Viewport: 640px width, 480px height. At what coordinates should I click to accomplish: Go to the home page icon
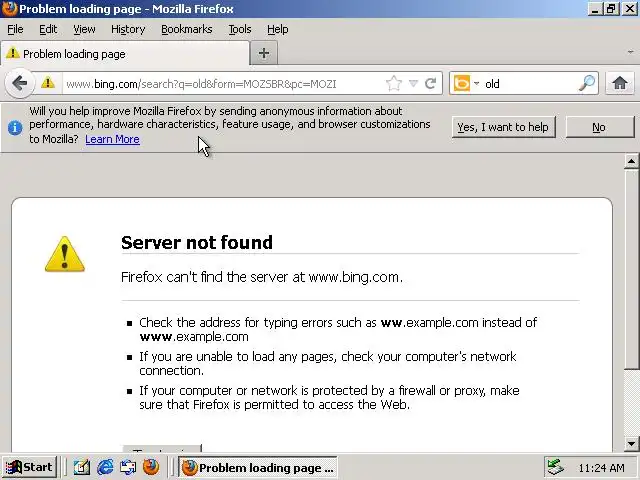[620, 83]
